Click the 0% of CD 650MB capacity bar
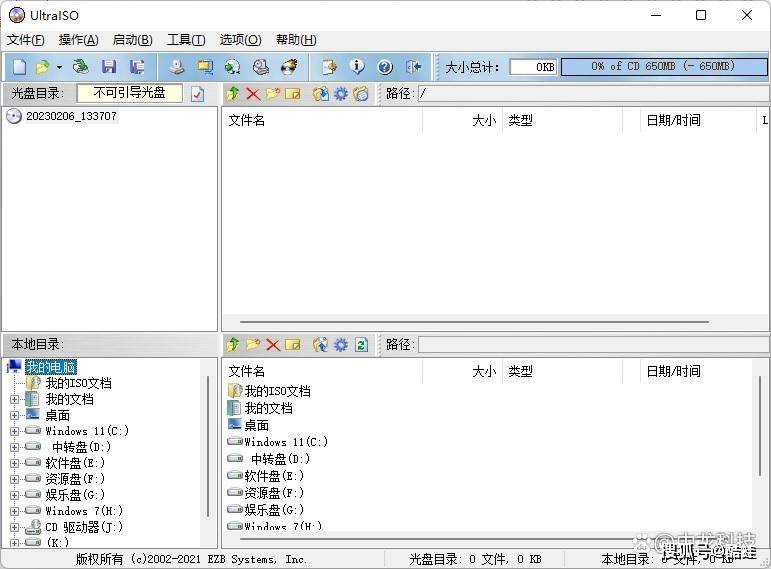The width and height of the screenshot is (771, 569). tap(663, 66)
